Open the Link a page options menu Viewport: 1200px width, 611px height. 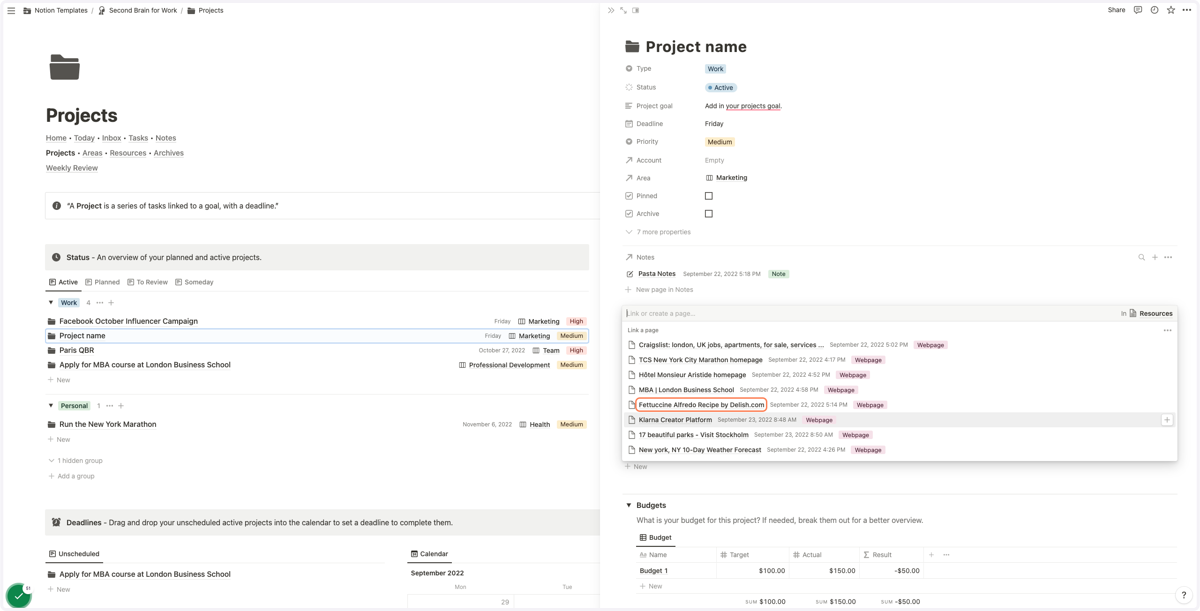(x=1167, y=330)
